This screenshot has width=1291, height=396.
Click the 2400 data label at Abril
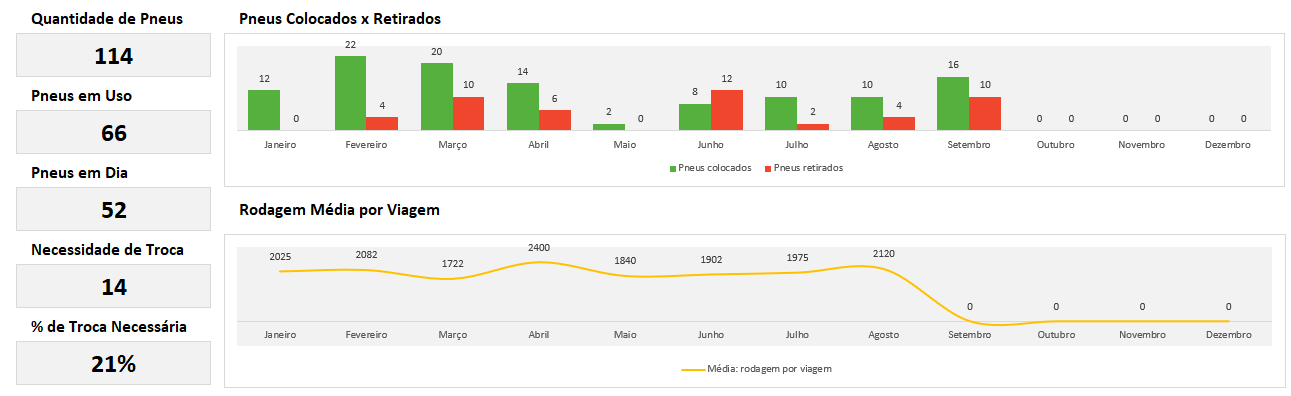point(539,247)
